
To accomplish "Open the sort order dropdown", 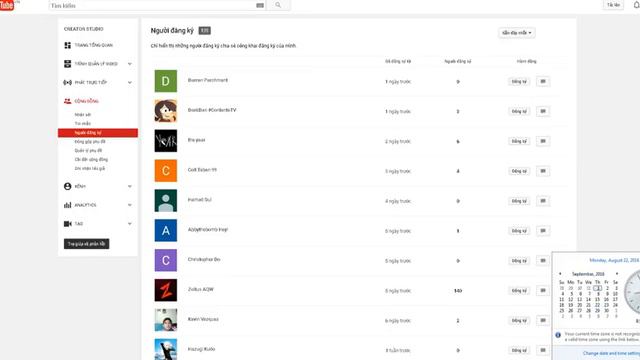I will (517, 33).
